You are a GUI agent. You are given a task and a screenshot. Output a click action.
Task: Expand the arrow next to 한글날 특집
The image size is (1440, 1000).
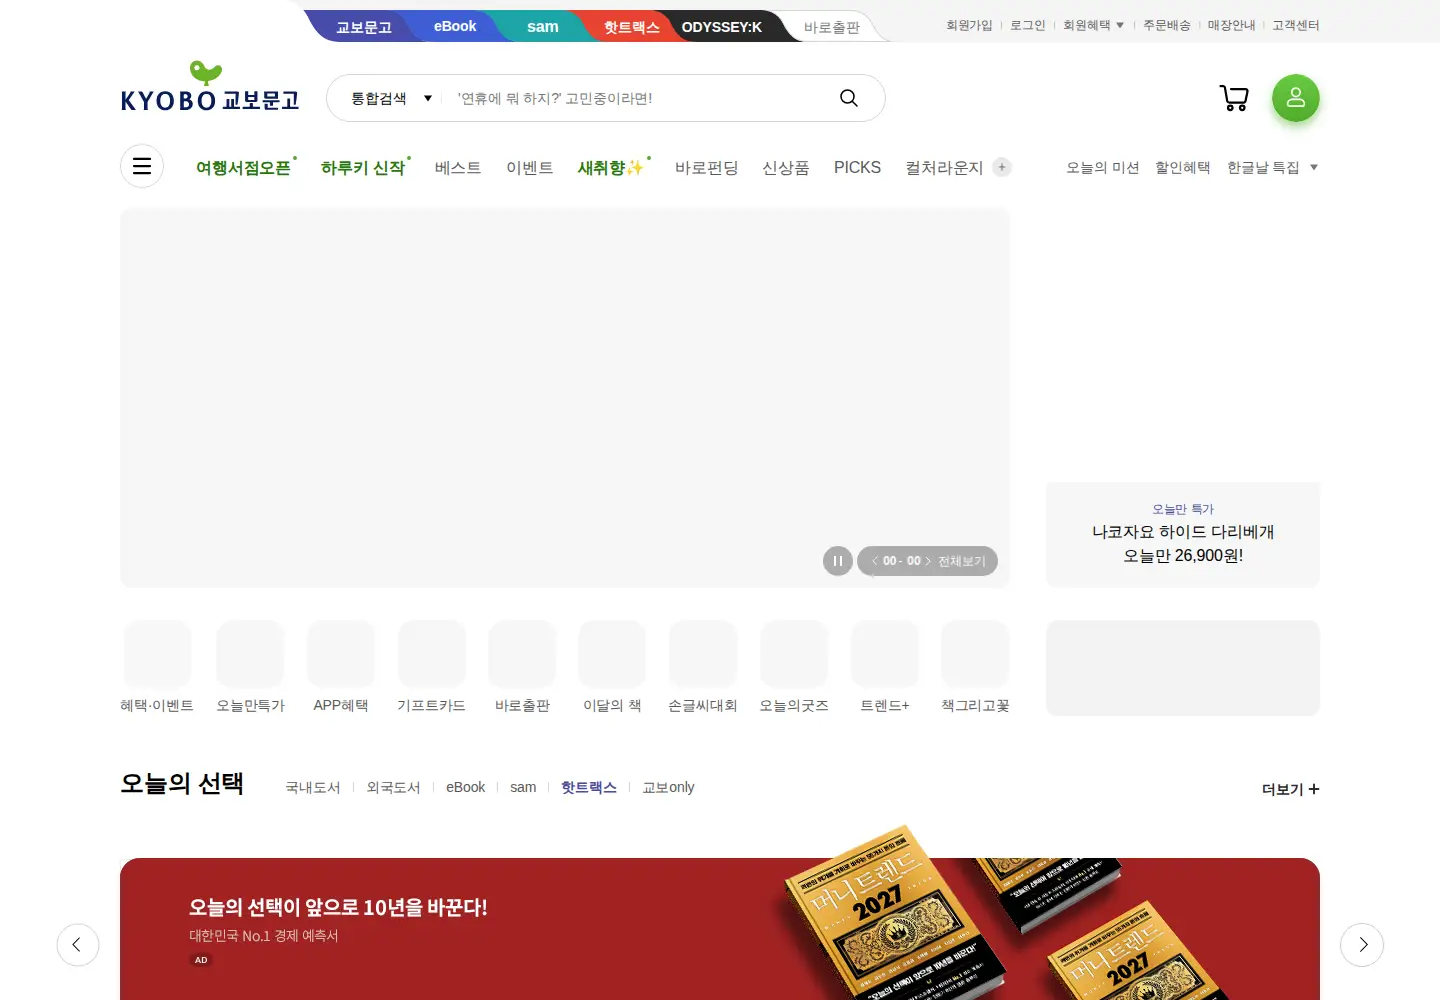pos(1314,167)
